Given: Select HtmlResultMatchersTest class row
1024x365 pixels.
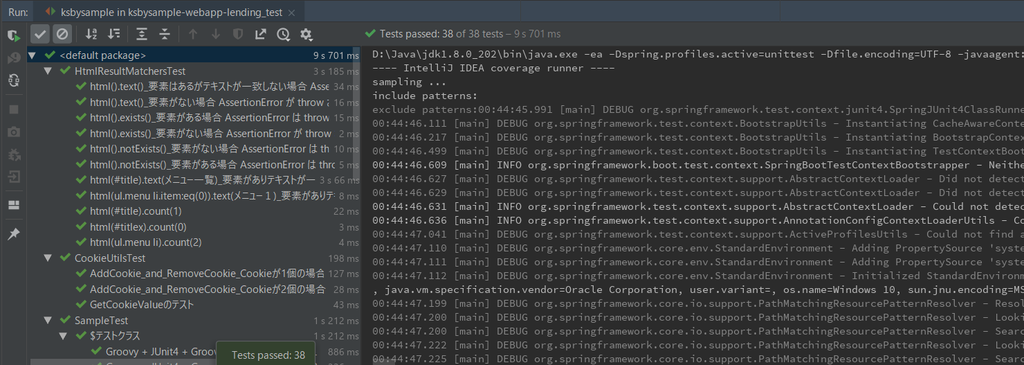Looking at the screenshot, I should point(194,71).
